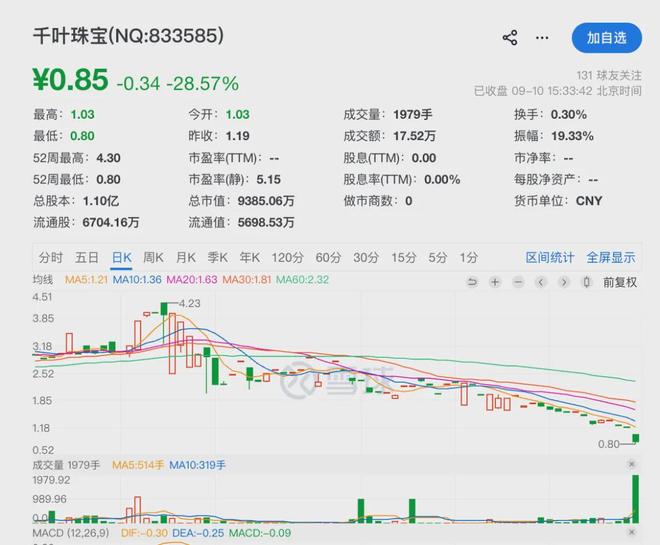The image size is (660, 545).
Task: Click the DEA:-0.25 value label
Action: [198, 533]
